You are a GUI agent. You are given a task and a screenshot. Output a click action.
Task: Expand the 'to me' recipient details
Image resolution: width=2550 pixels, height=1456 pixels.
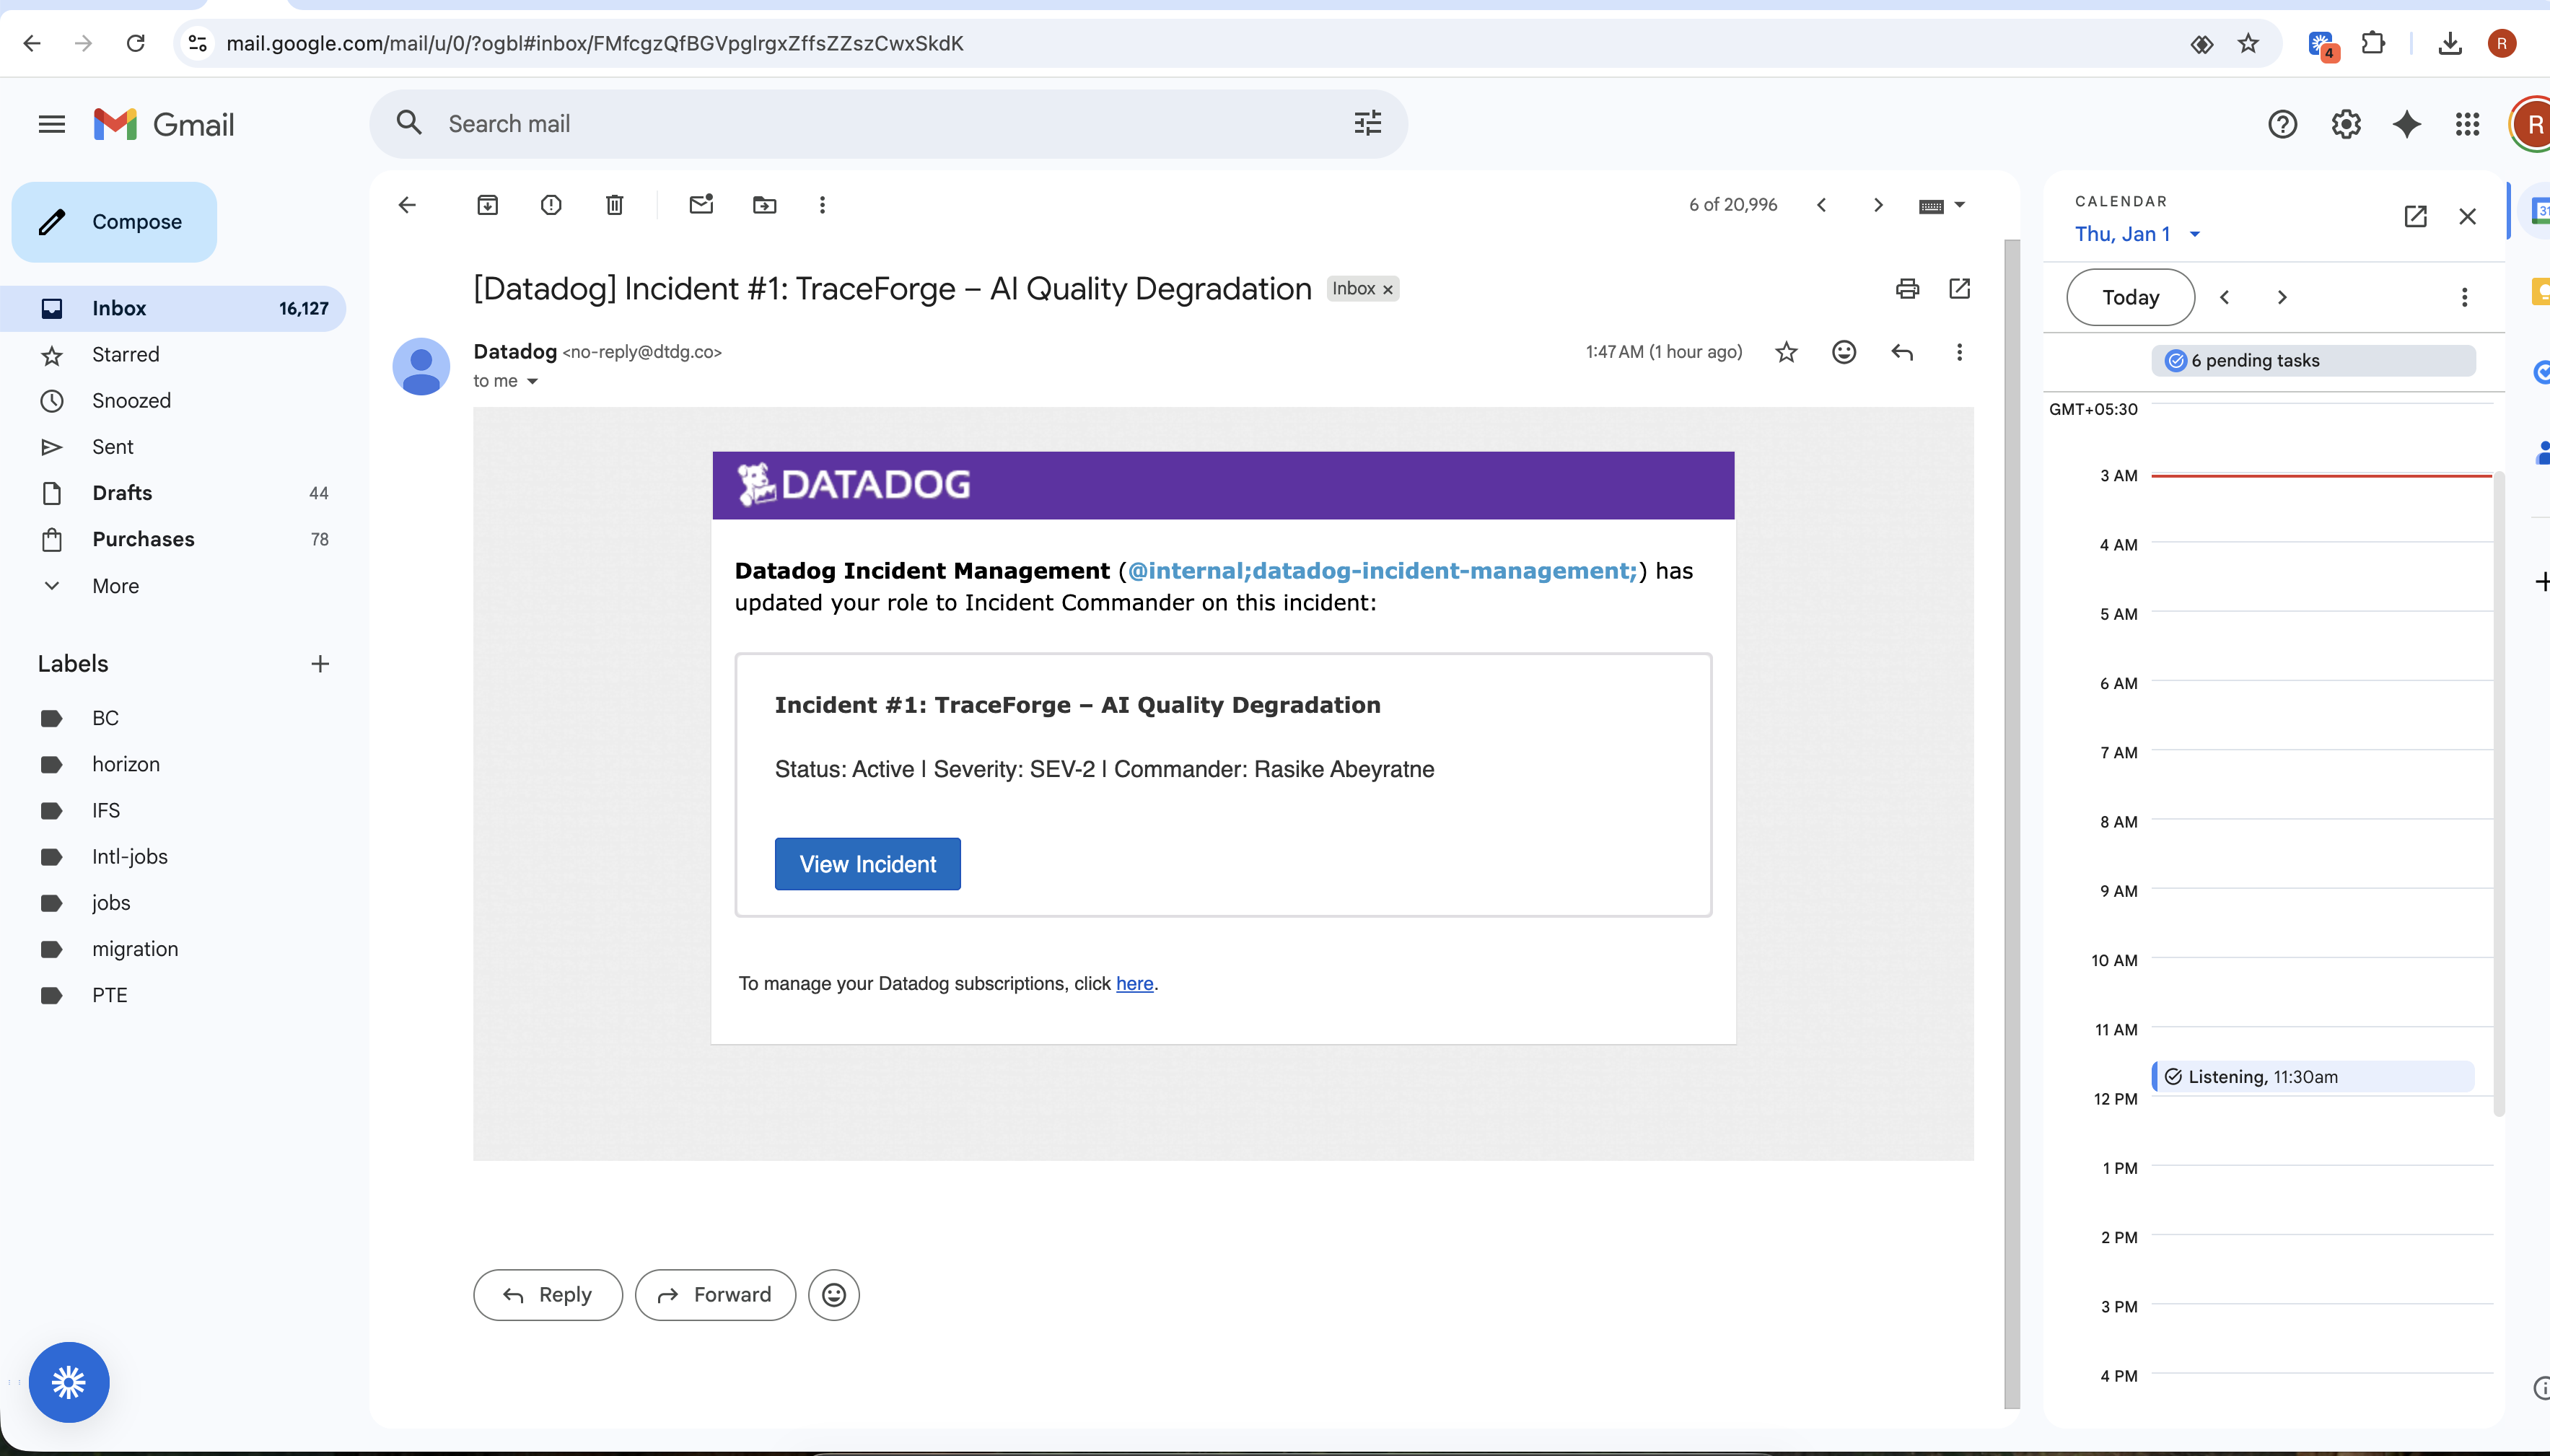(532, 381)
